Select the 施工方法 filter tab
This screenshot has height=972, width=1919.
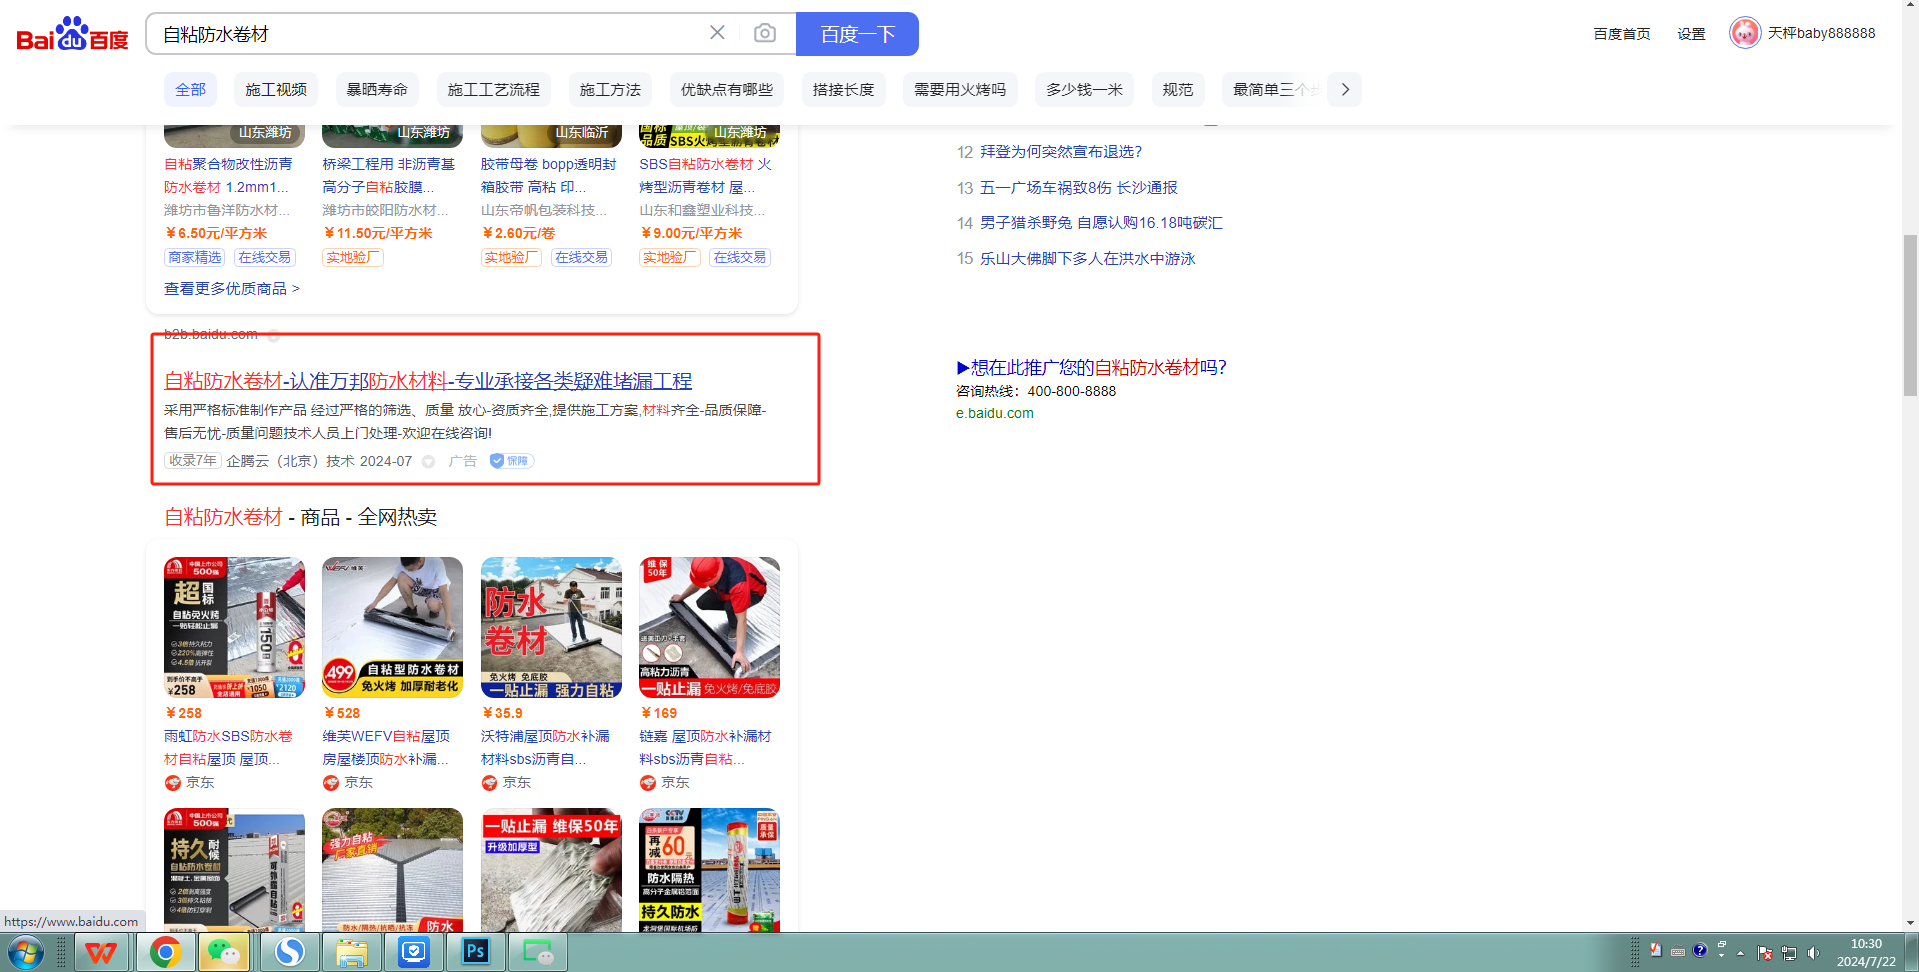click(x=610, y=89)
